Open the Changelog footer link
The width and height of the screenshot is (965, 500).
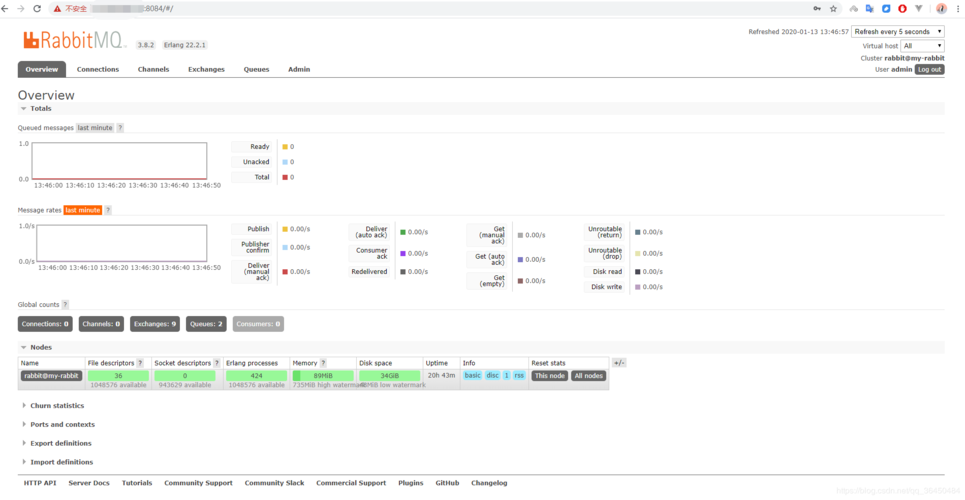[x=489, y=483]
